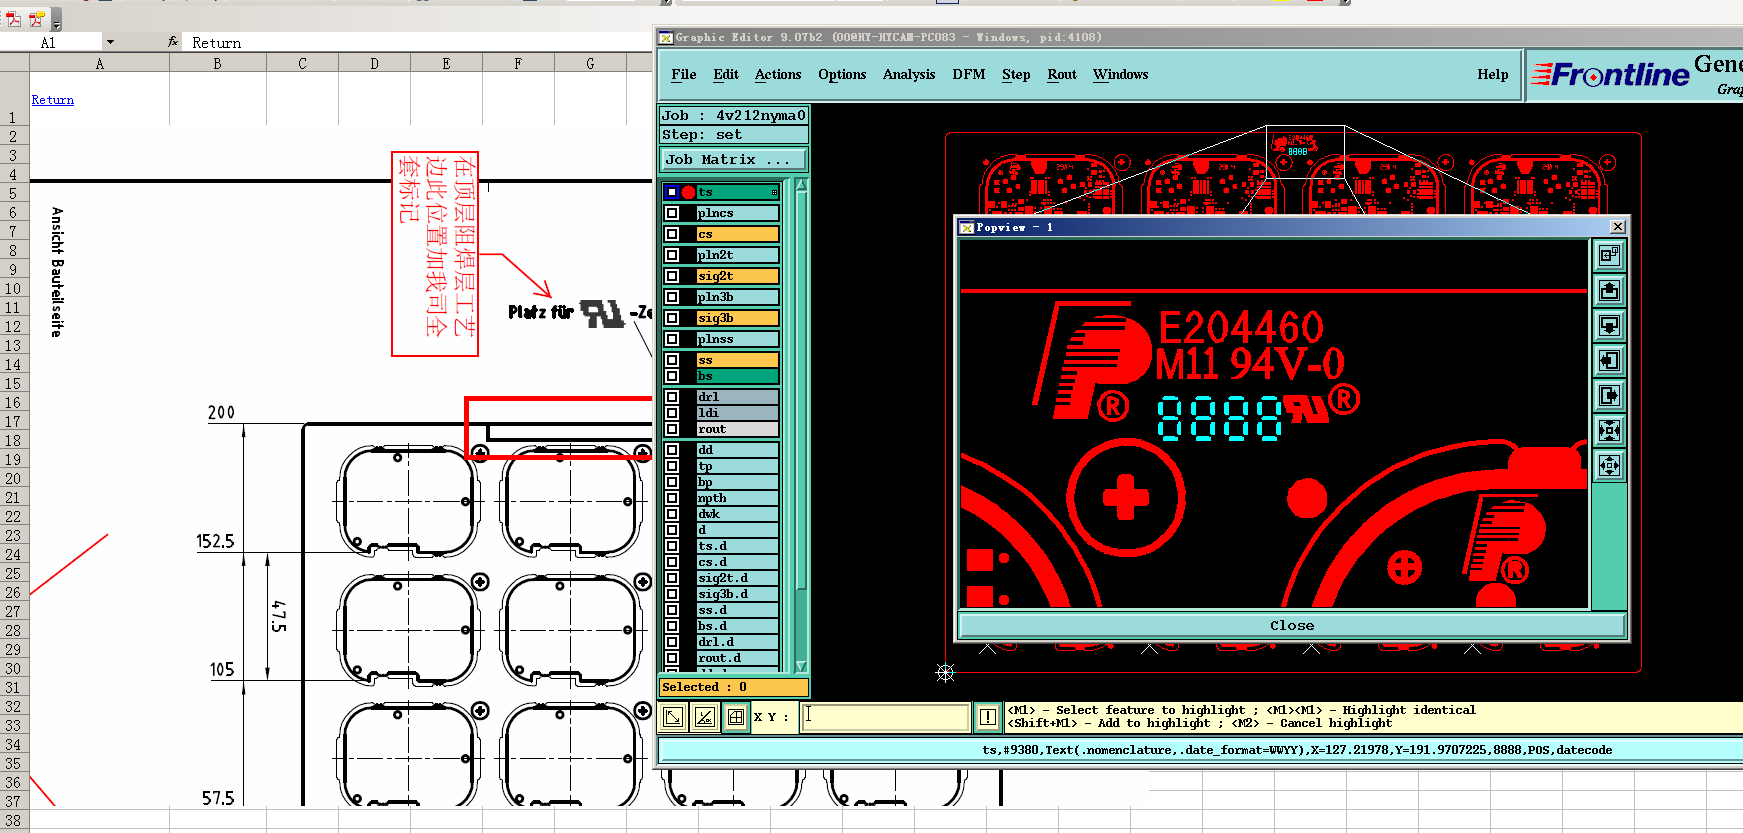Select the ldi gray layer name
1743x833 pixels.
(x=737, y=413)
